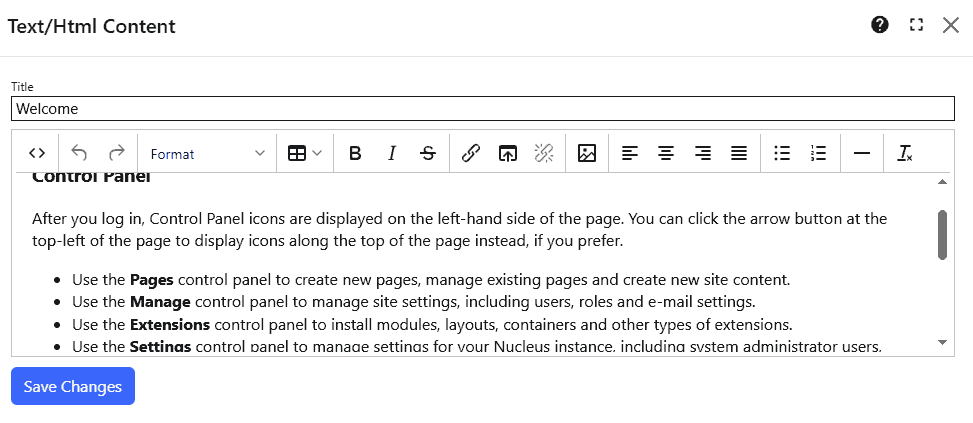
Task: Toggle bold formatting
Action: coord(355,153)
